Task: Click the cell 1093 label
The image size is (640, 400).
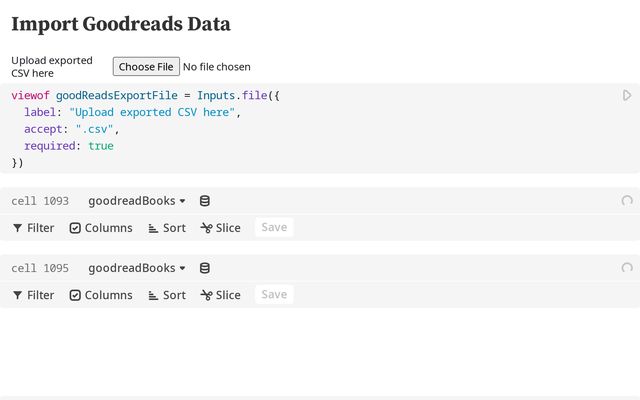Action: coord(40,201)
